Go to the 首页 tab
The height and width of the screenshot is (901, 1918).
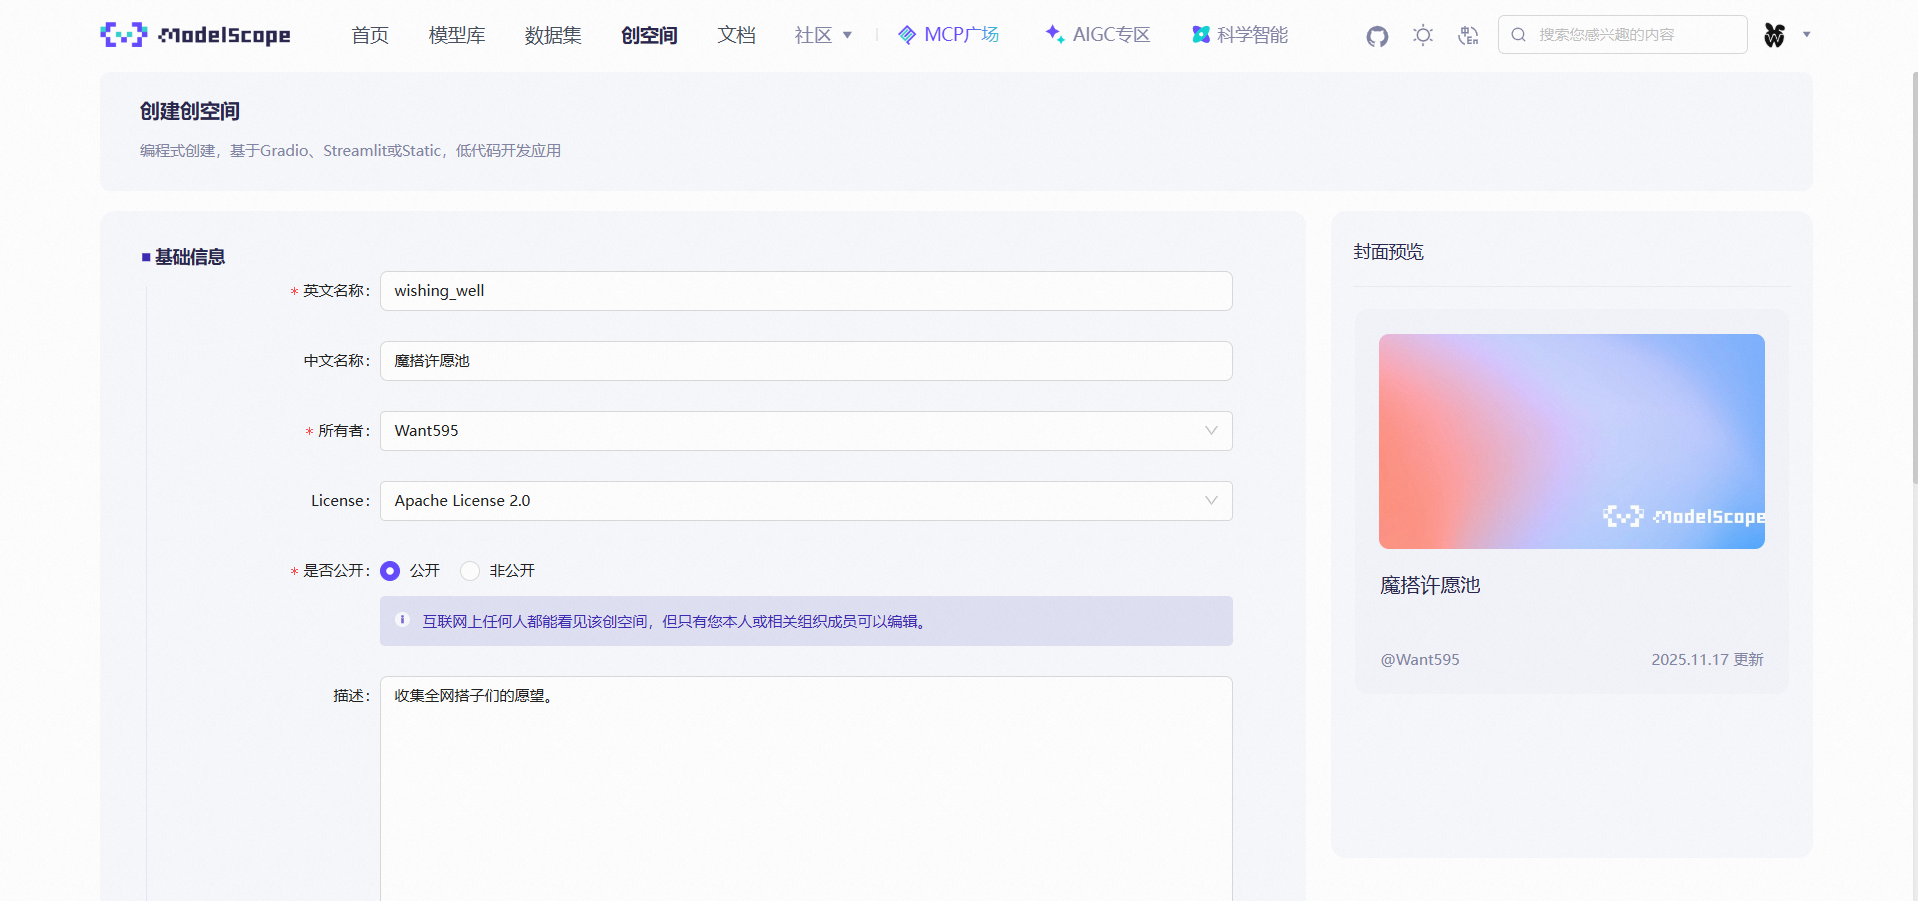point(370,35)
